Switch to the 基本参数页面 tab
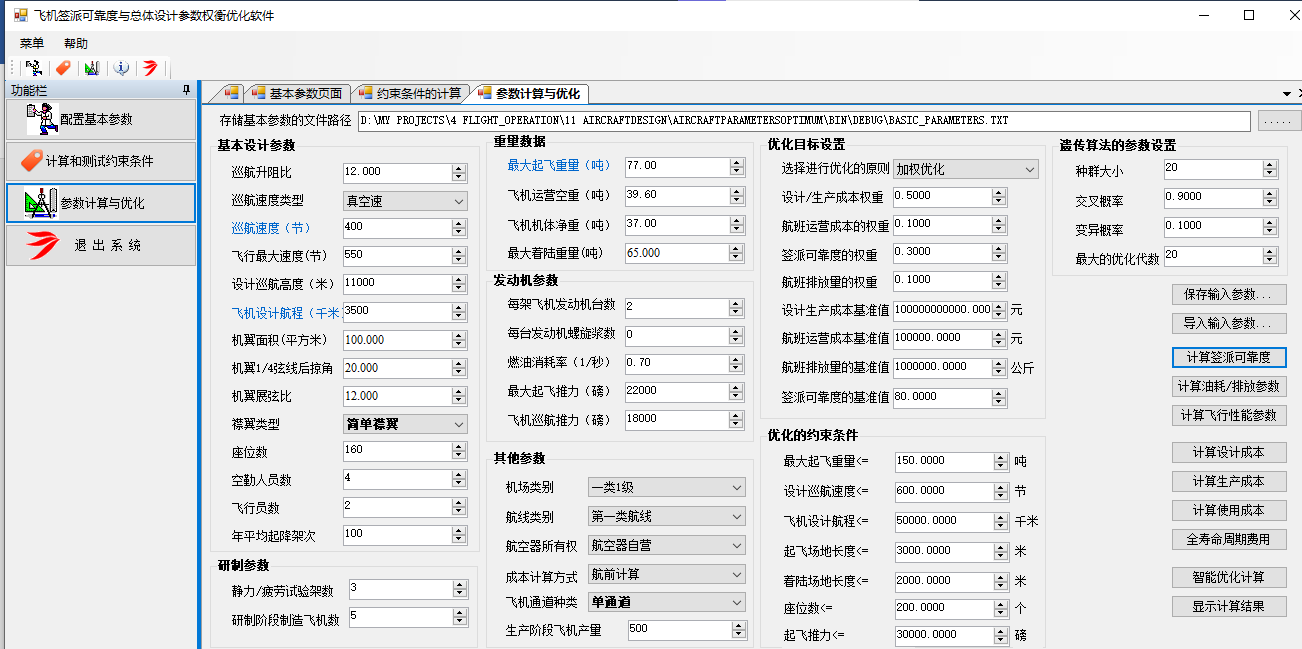1302x649 pixels. point(297,94)
